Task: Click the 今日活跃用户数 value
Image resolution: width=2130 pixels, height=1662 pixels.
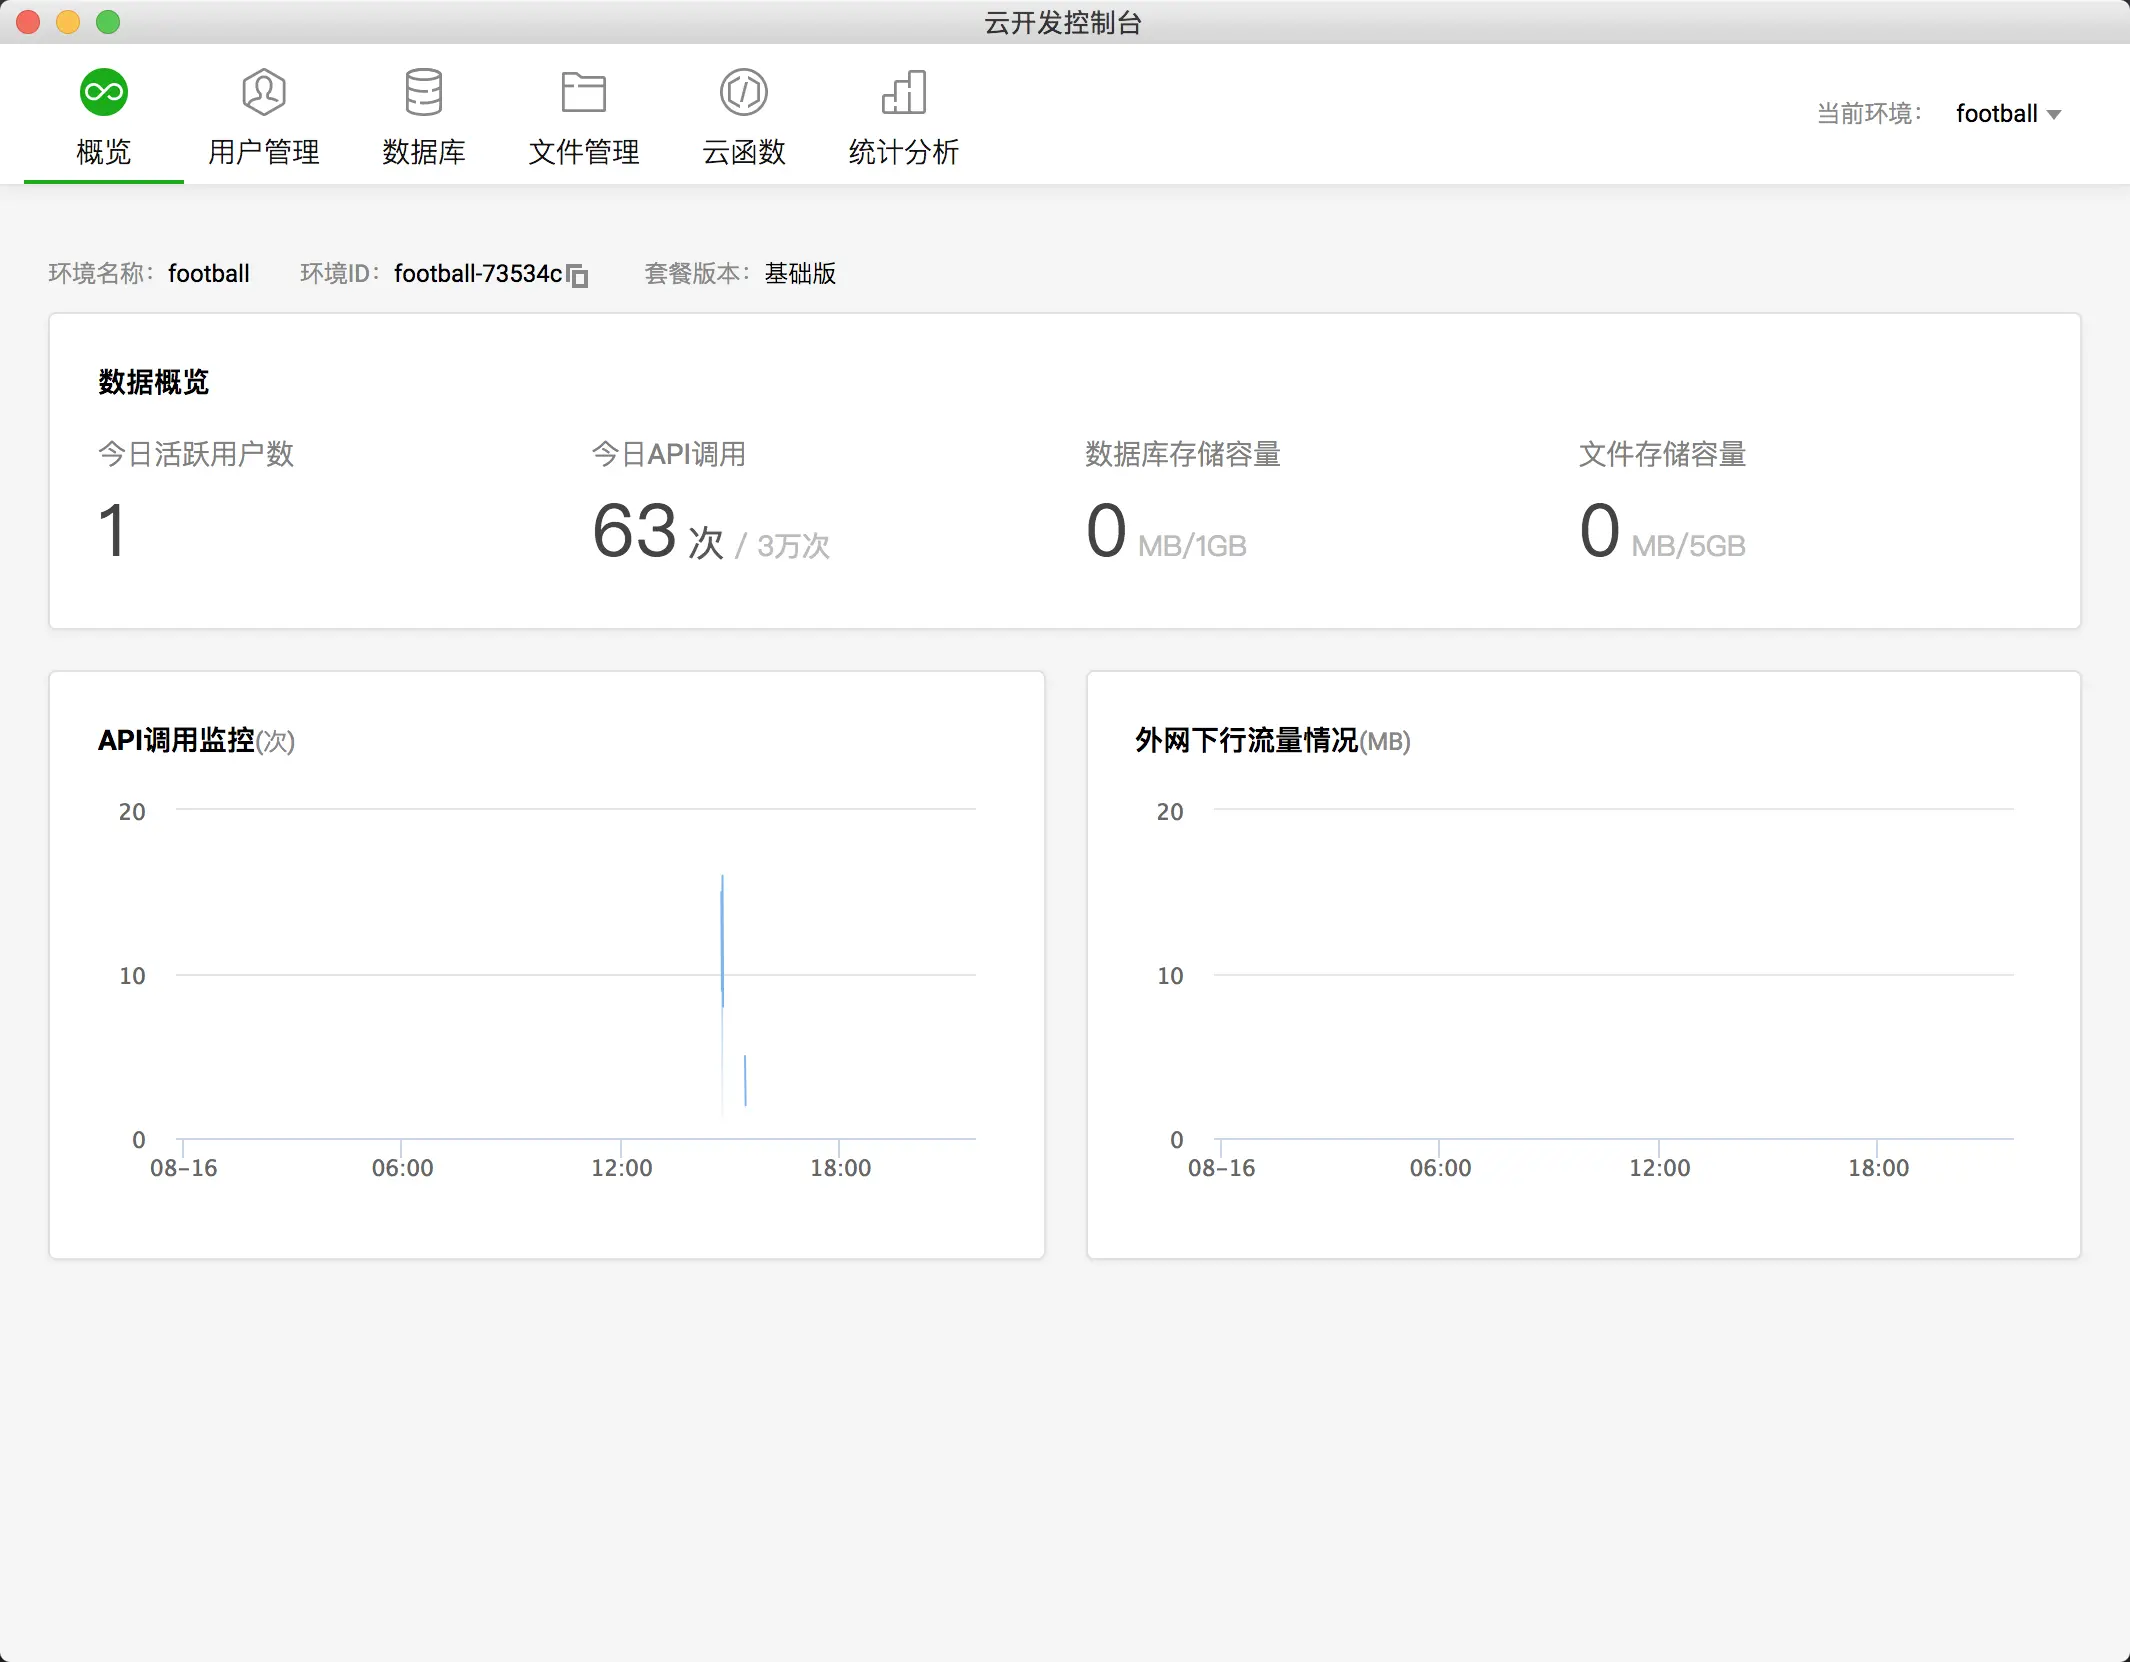Action: 112,531
